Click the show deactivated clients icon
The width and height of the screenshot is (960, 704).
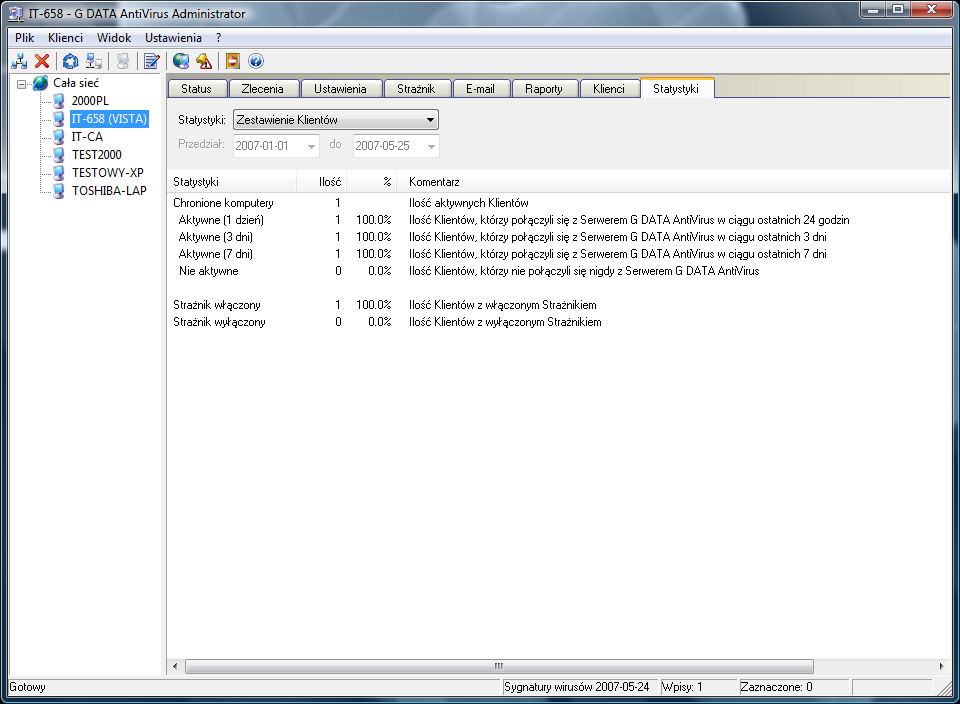tap(94, 61)
